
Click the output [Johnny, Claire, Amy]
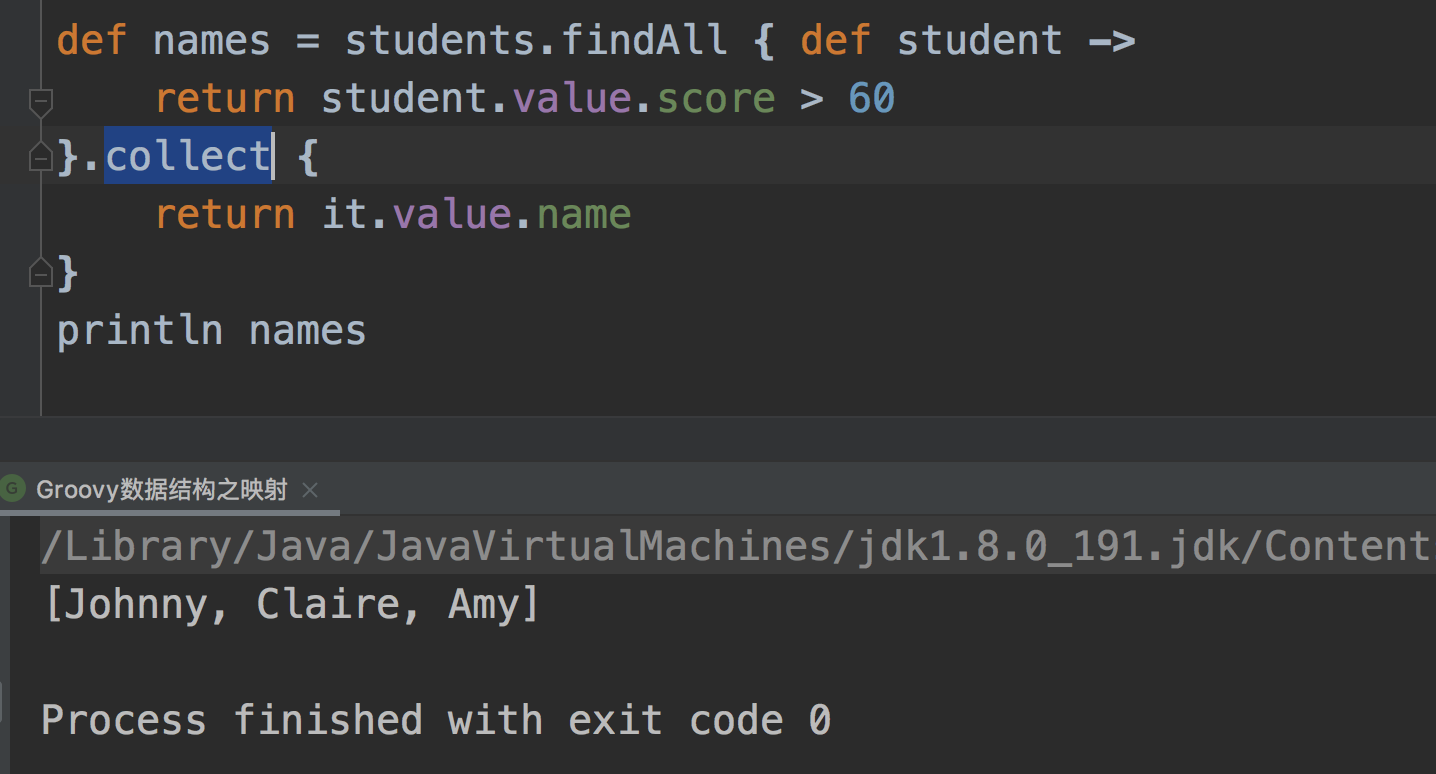click(292, 605)
